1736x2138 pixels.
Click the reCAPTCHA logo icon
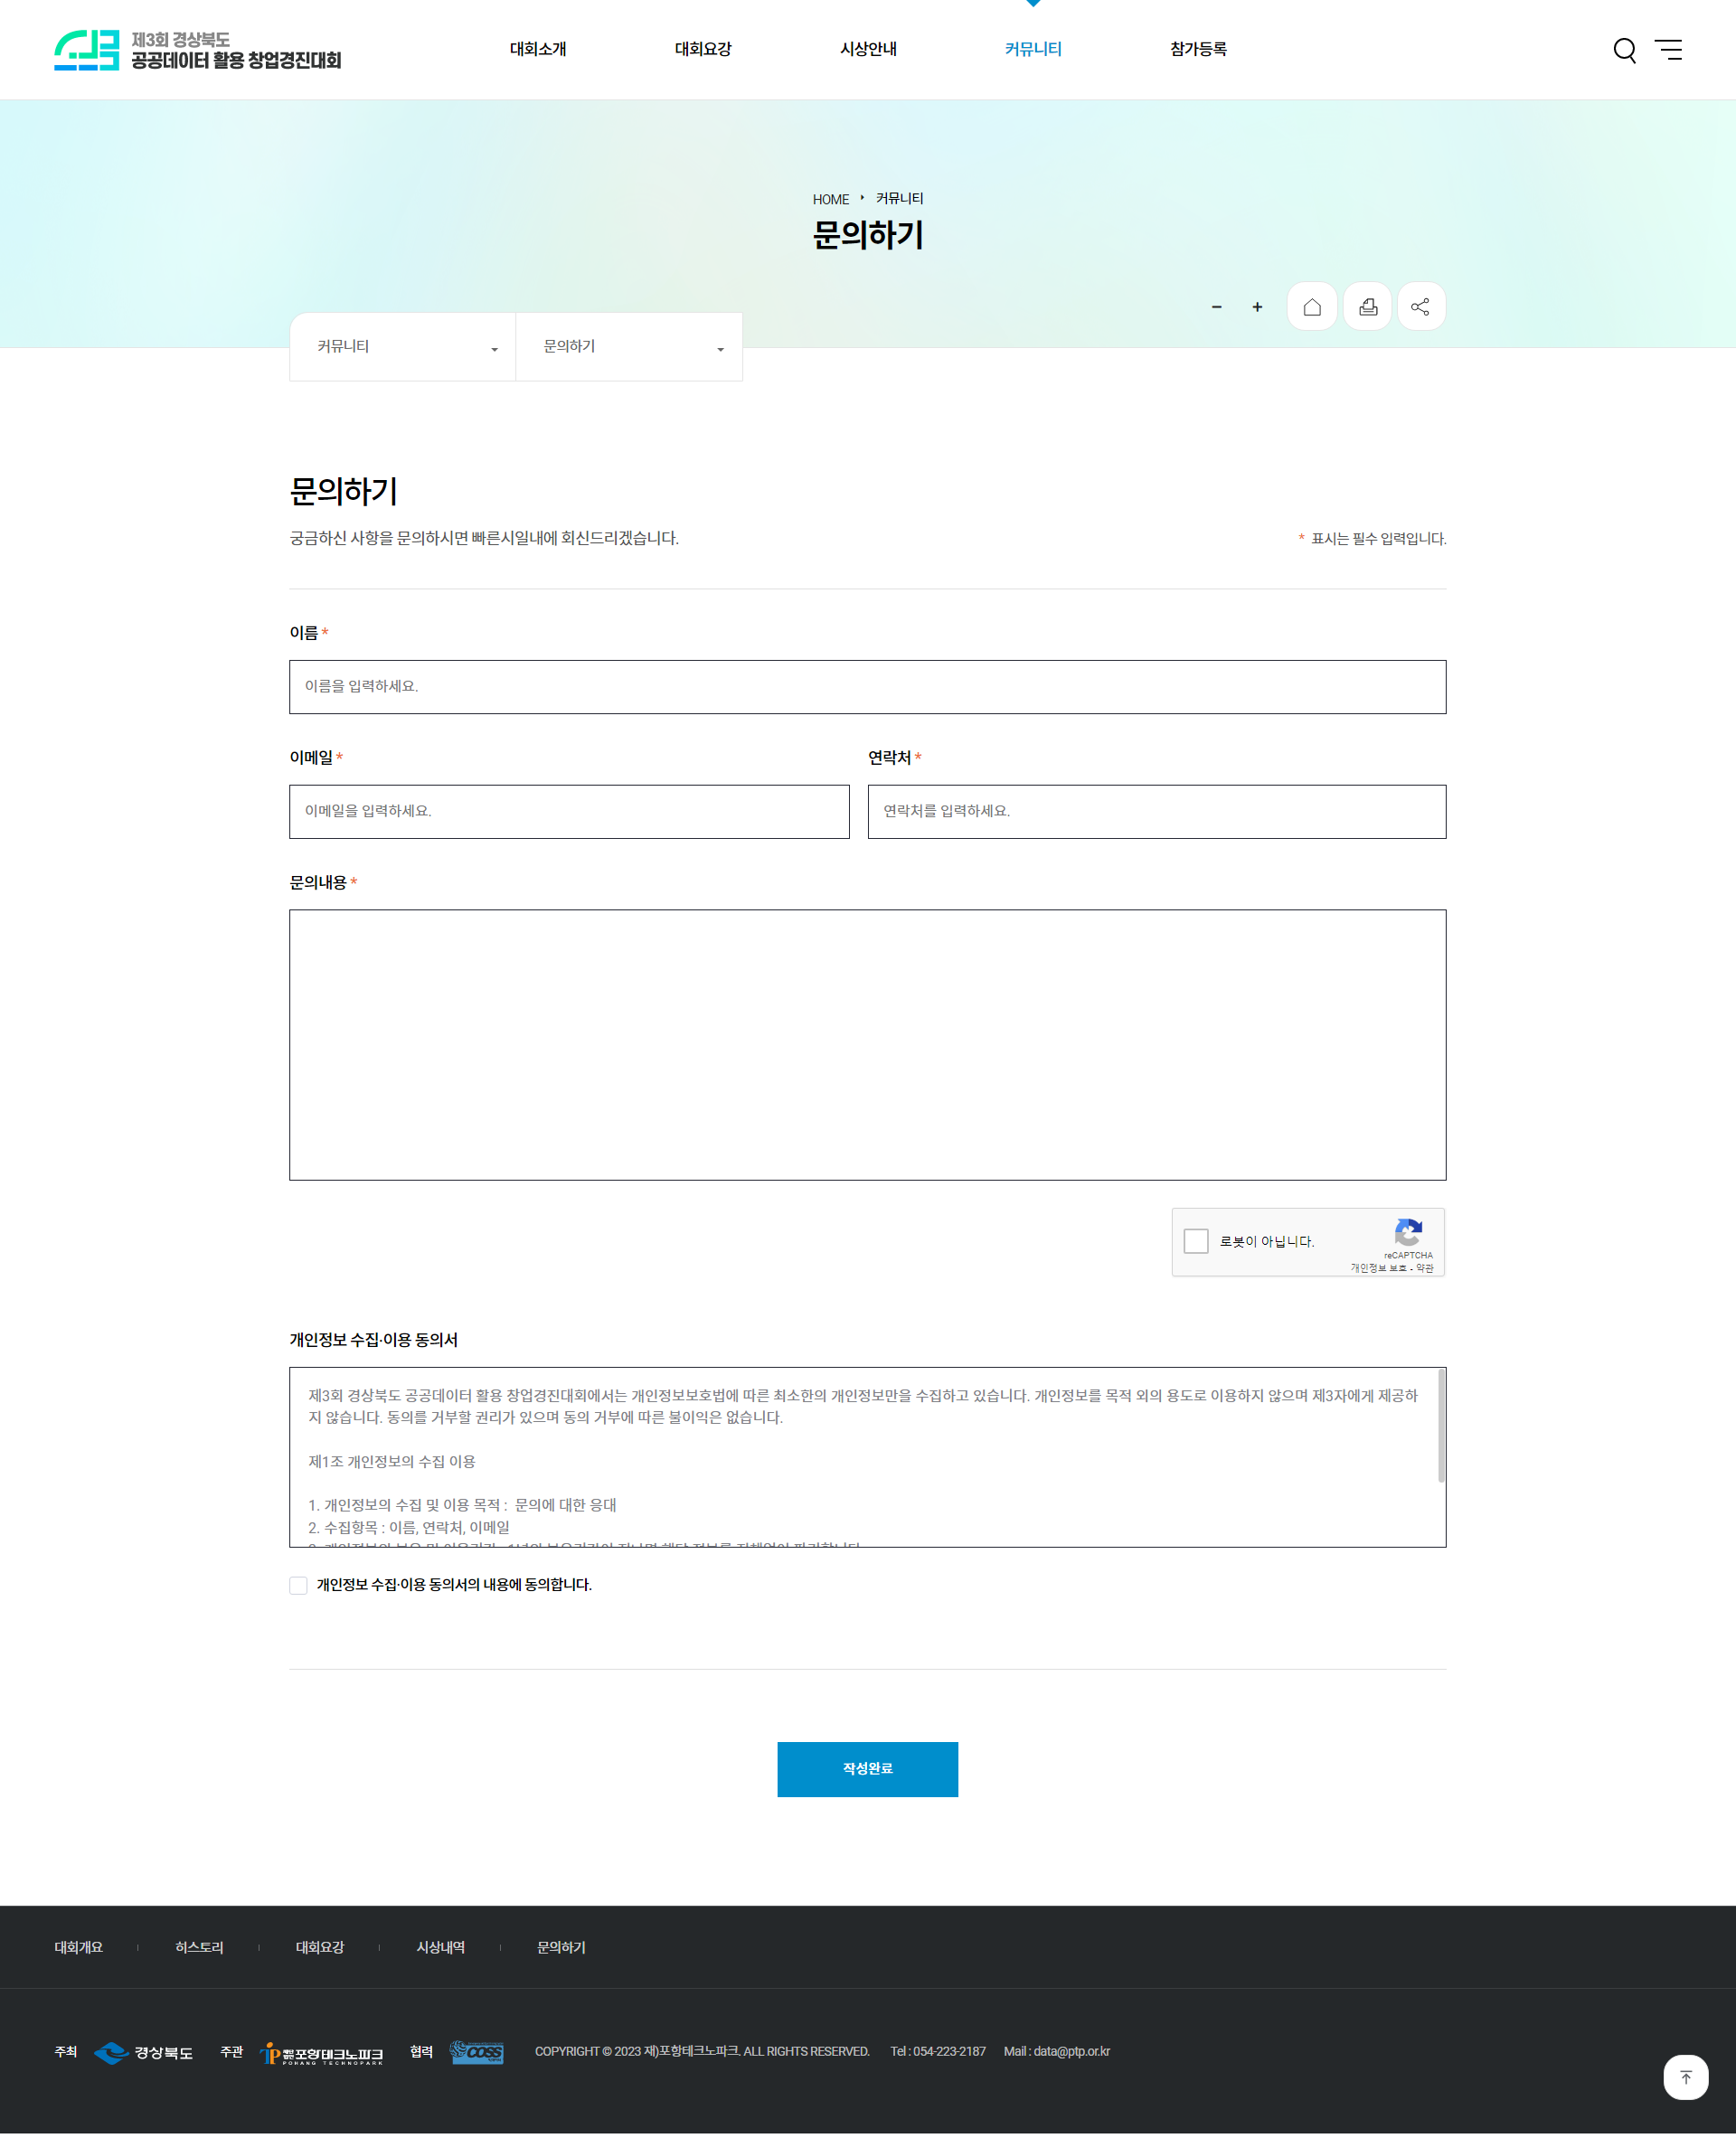coord(1408,1232)
